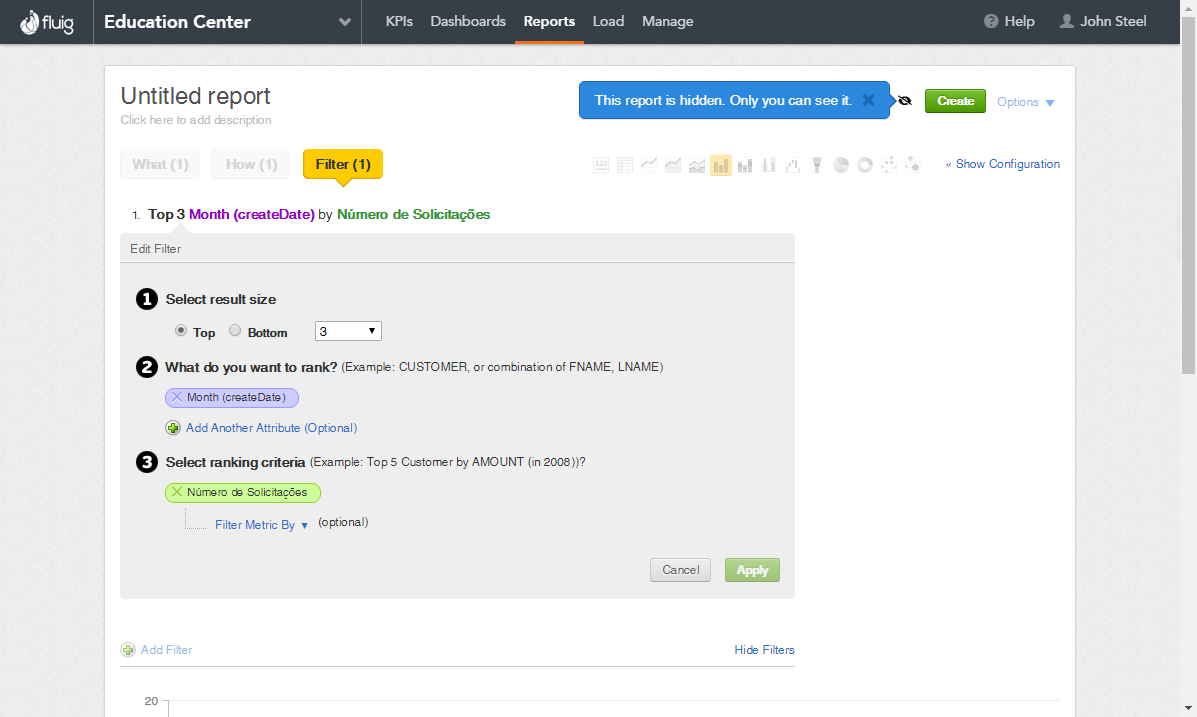Screen dimensions: 1197x717
Task: Remove the Month (createDate) attribute
Action: [177, 397]
